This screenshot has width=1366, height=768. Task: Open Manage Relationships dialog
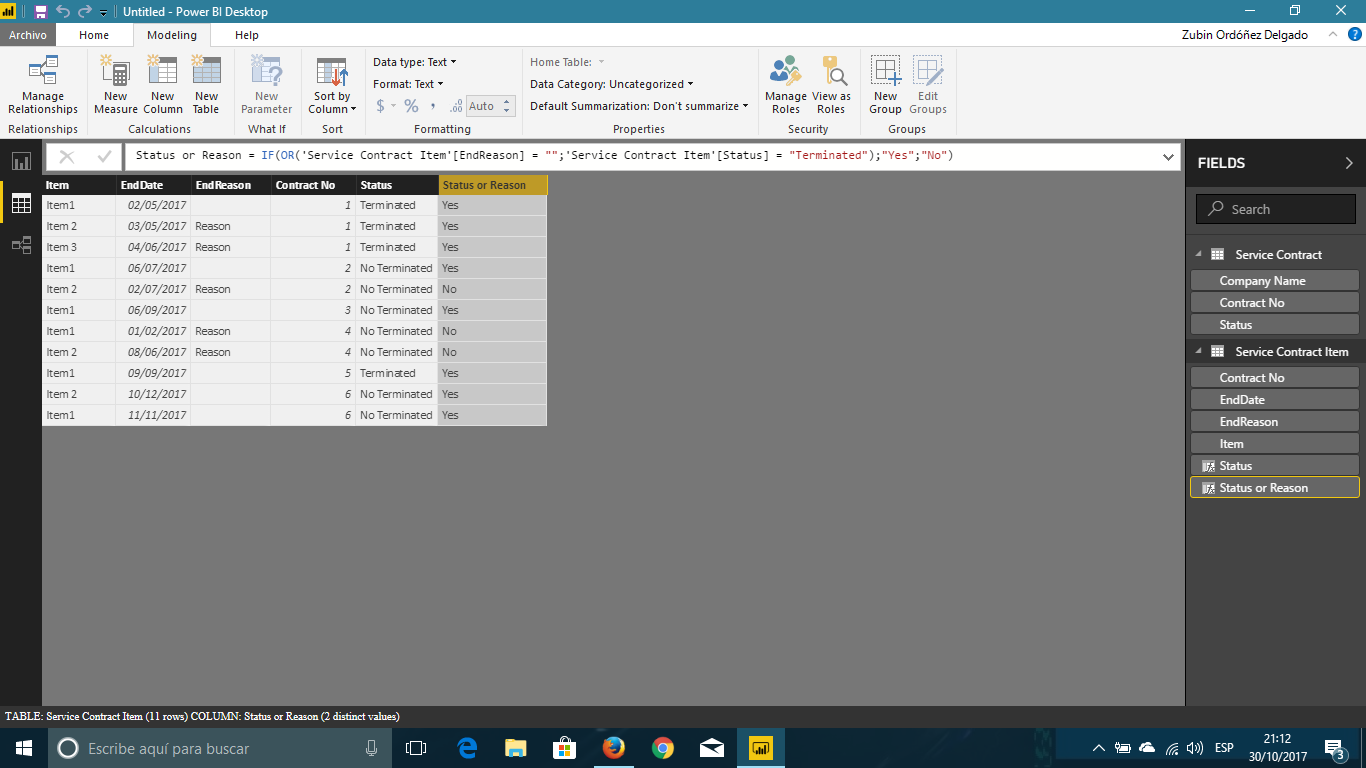tap(43, 86)
